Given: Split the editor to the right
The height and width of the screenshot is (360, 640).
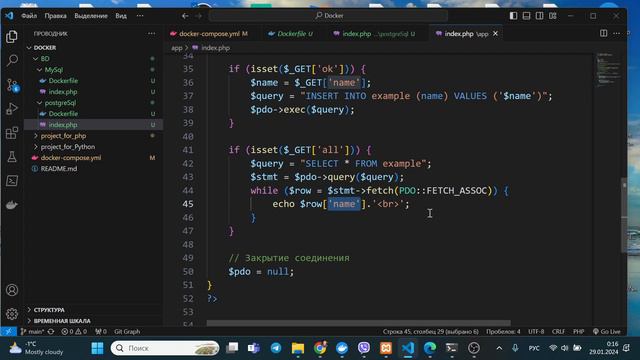Looking at the screenshot, I should 603,33.
